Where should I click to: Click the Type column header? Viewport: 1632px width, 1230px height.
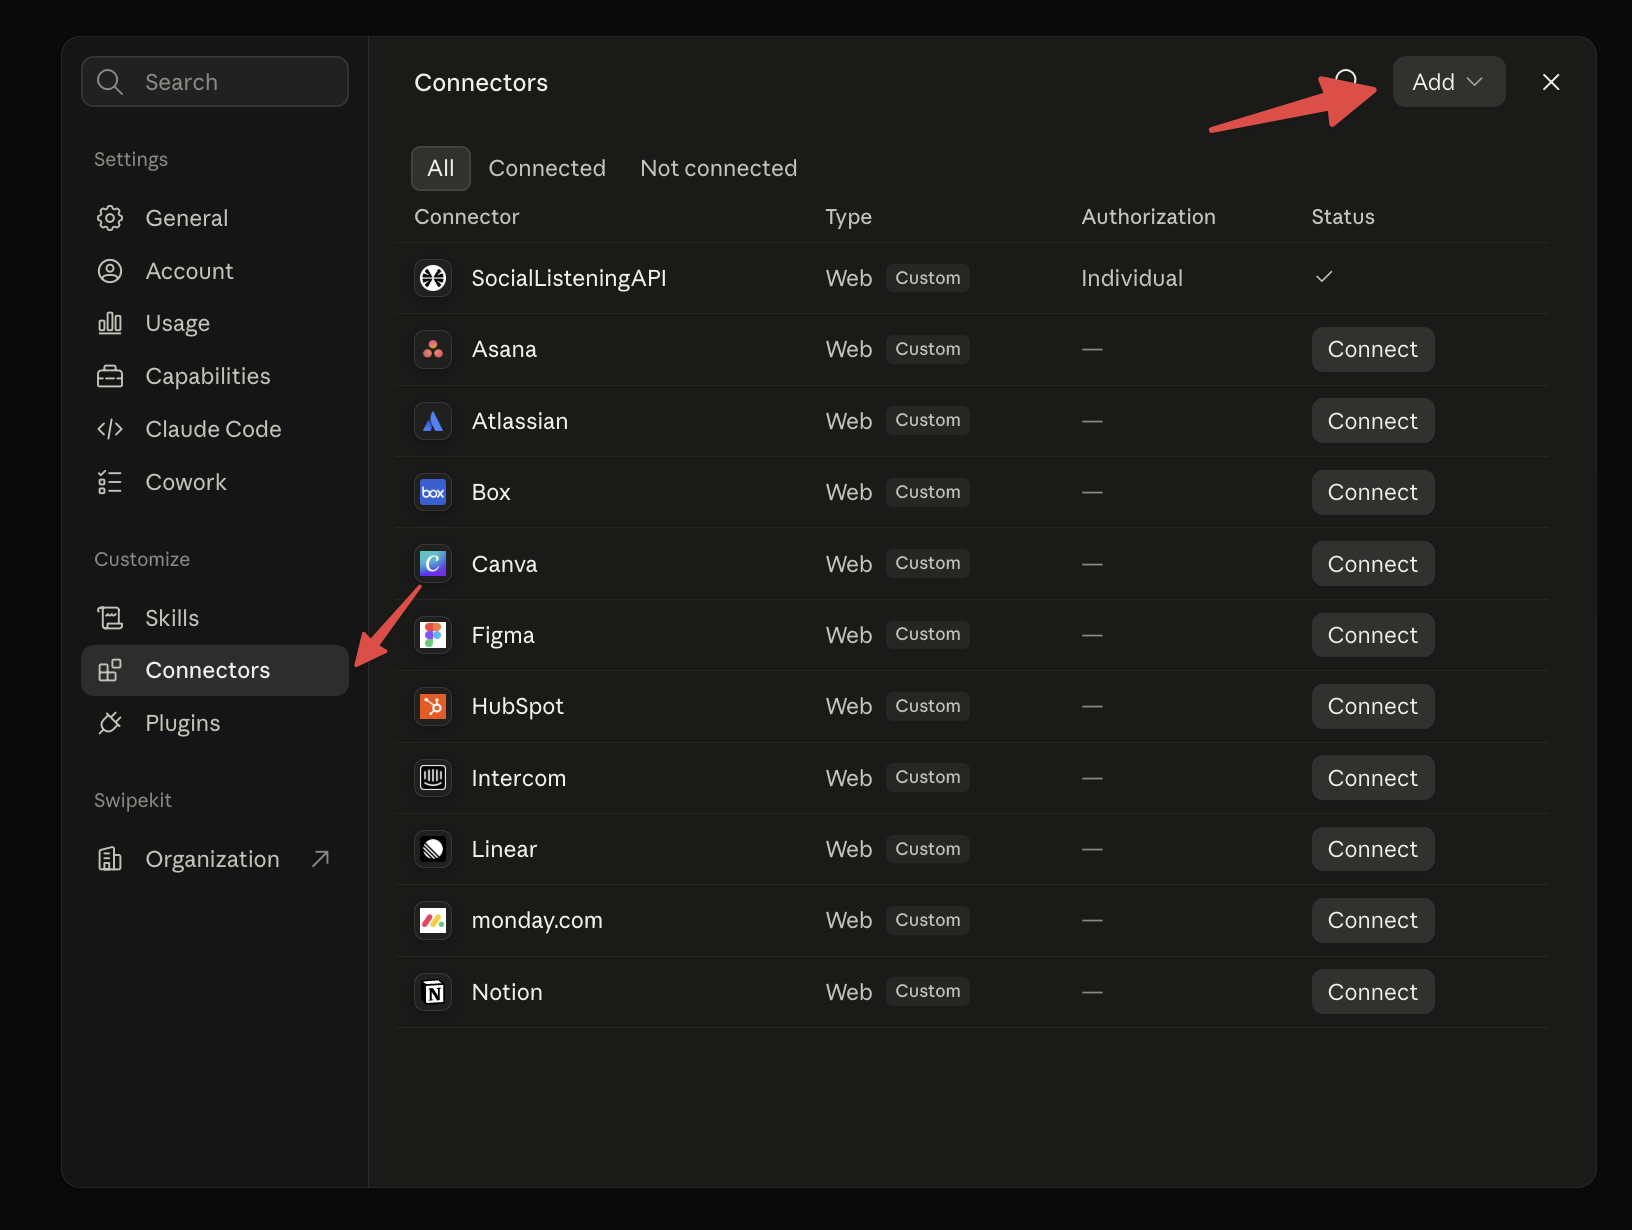click(849, 217)
